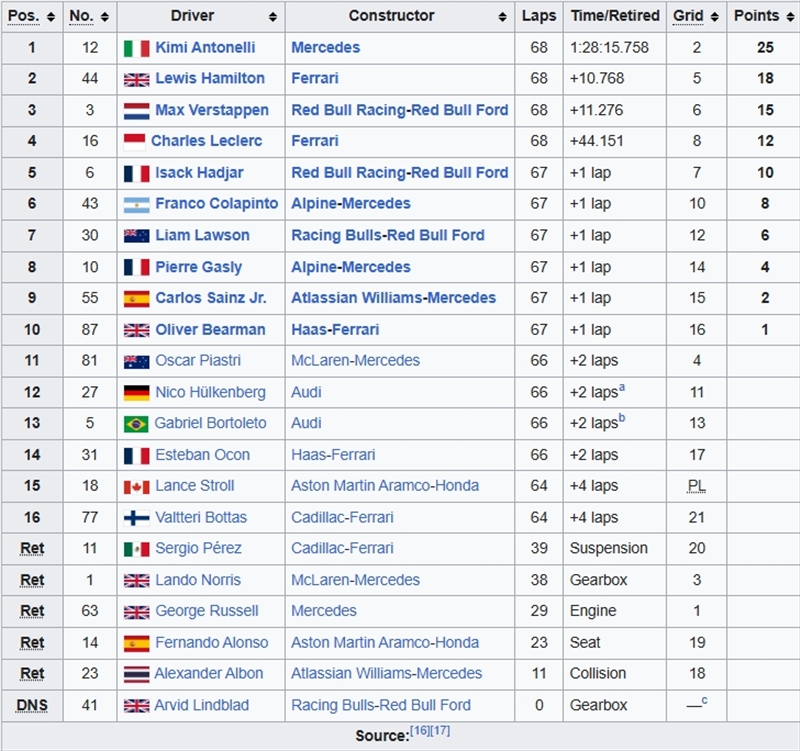Click the Italian flag beside Kimi Antonelli

(137, 48)
